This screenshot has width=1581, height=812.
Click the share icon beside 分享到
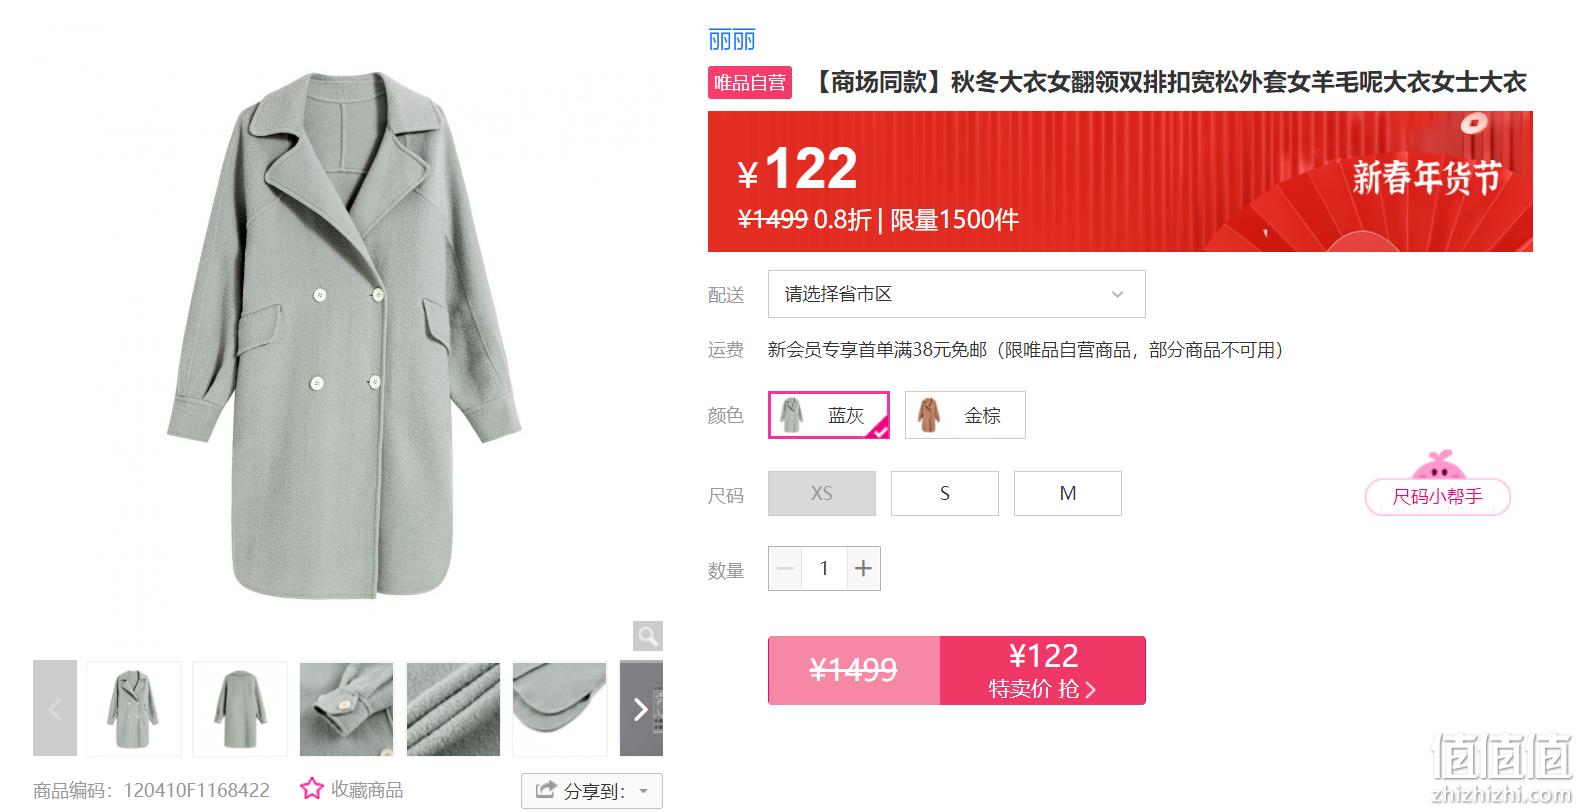point(545,790)
